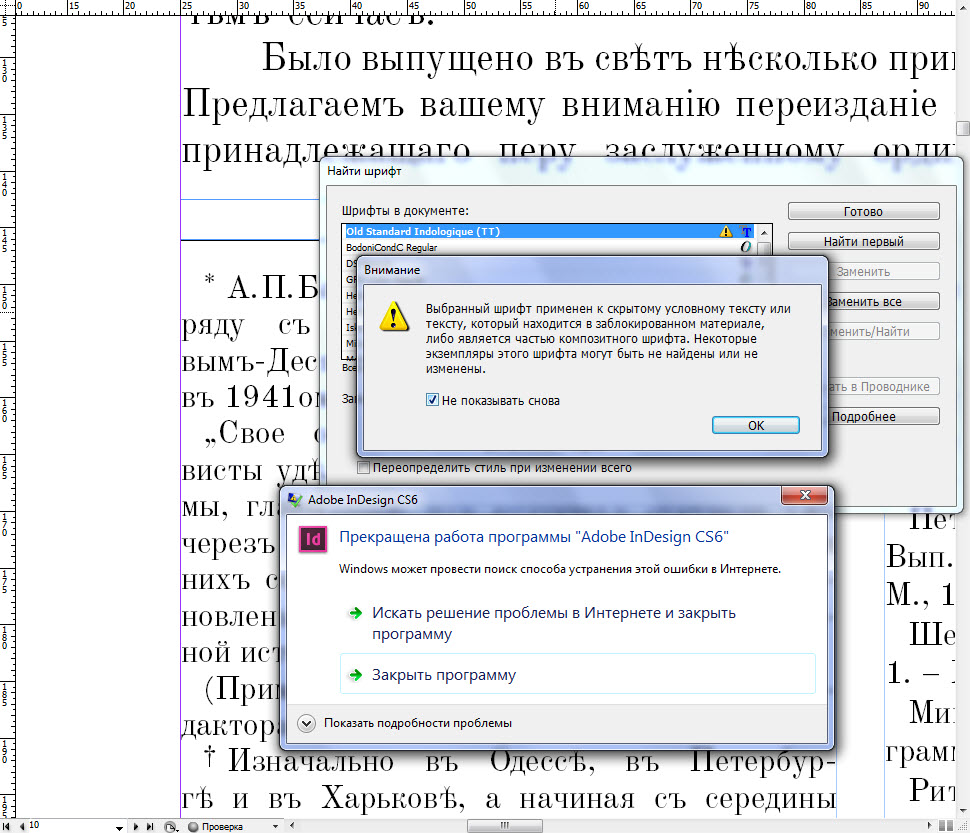The image size is (970, 833).
Task: Open the Проверка preflight menu arrow
Action: [276, 827]
